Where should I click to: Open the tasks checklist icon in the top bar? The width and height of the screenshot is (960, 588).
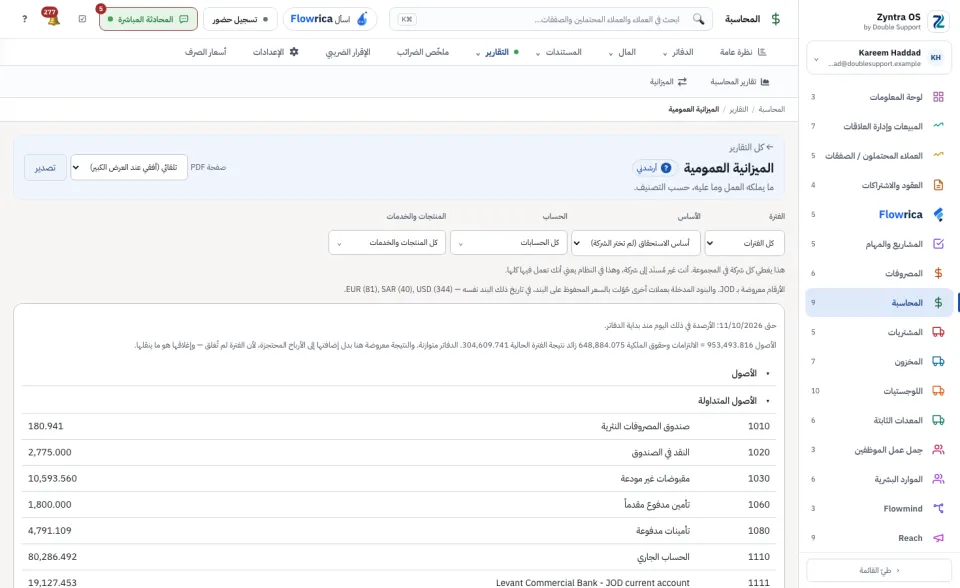pos(83,19)
